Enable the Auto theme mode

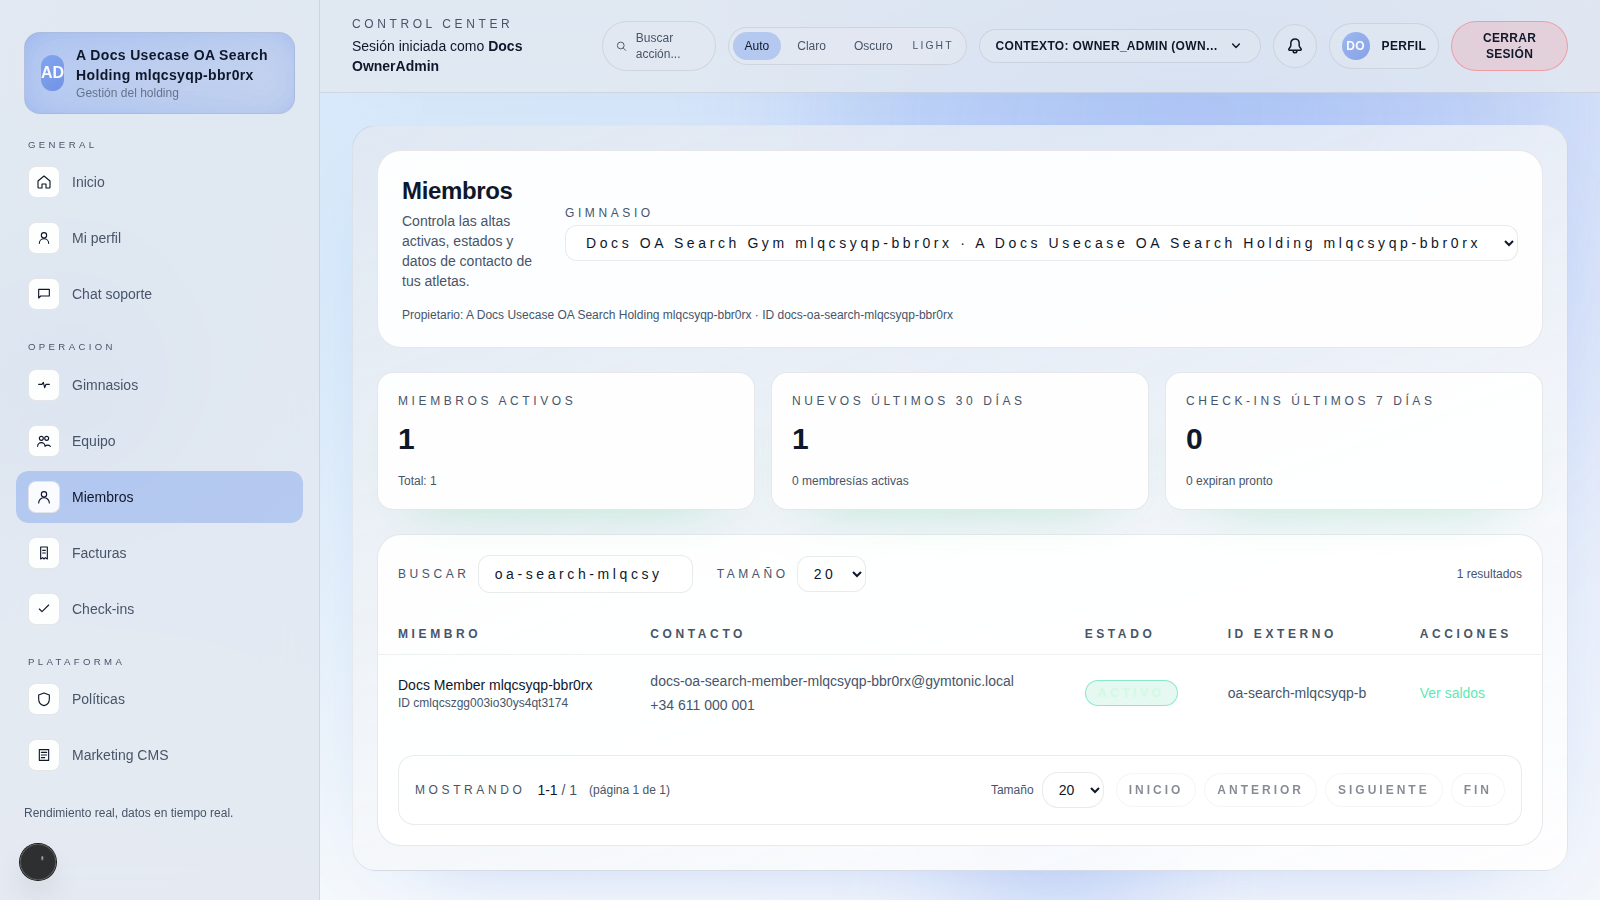click(756, 45)
